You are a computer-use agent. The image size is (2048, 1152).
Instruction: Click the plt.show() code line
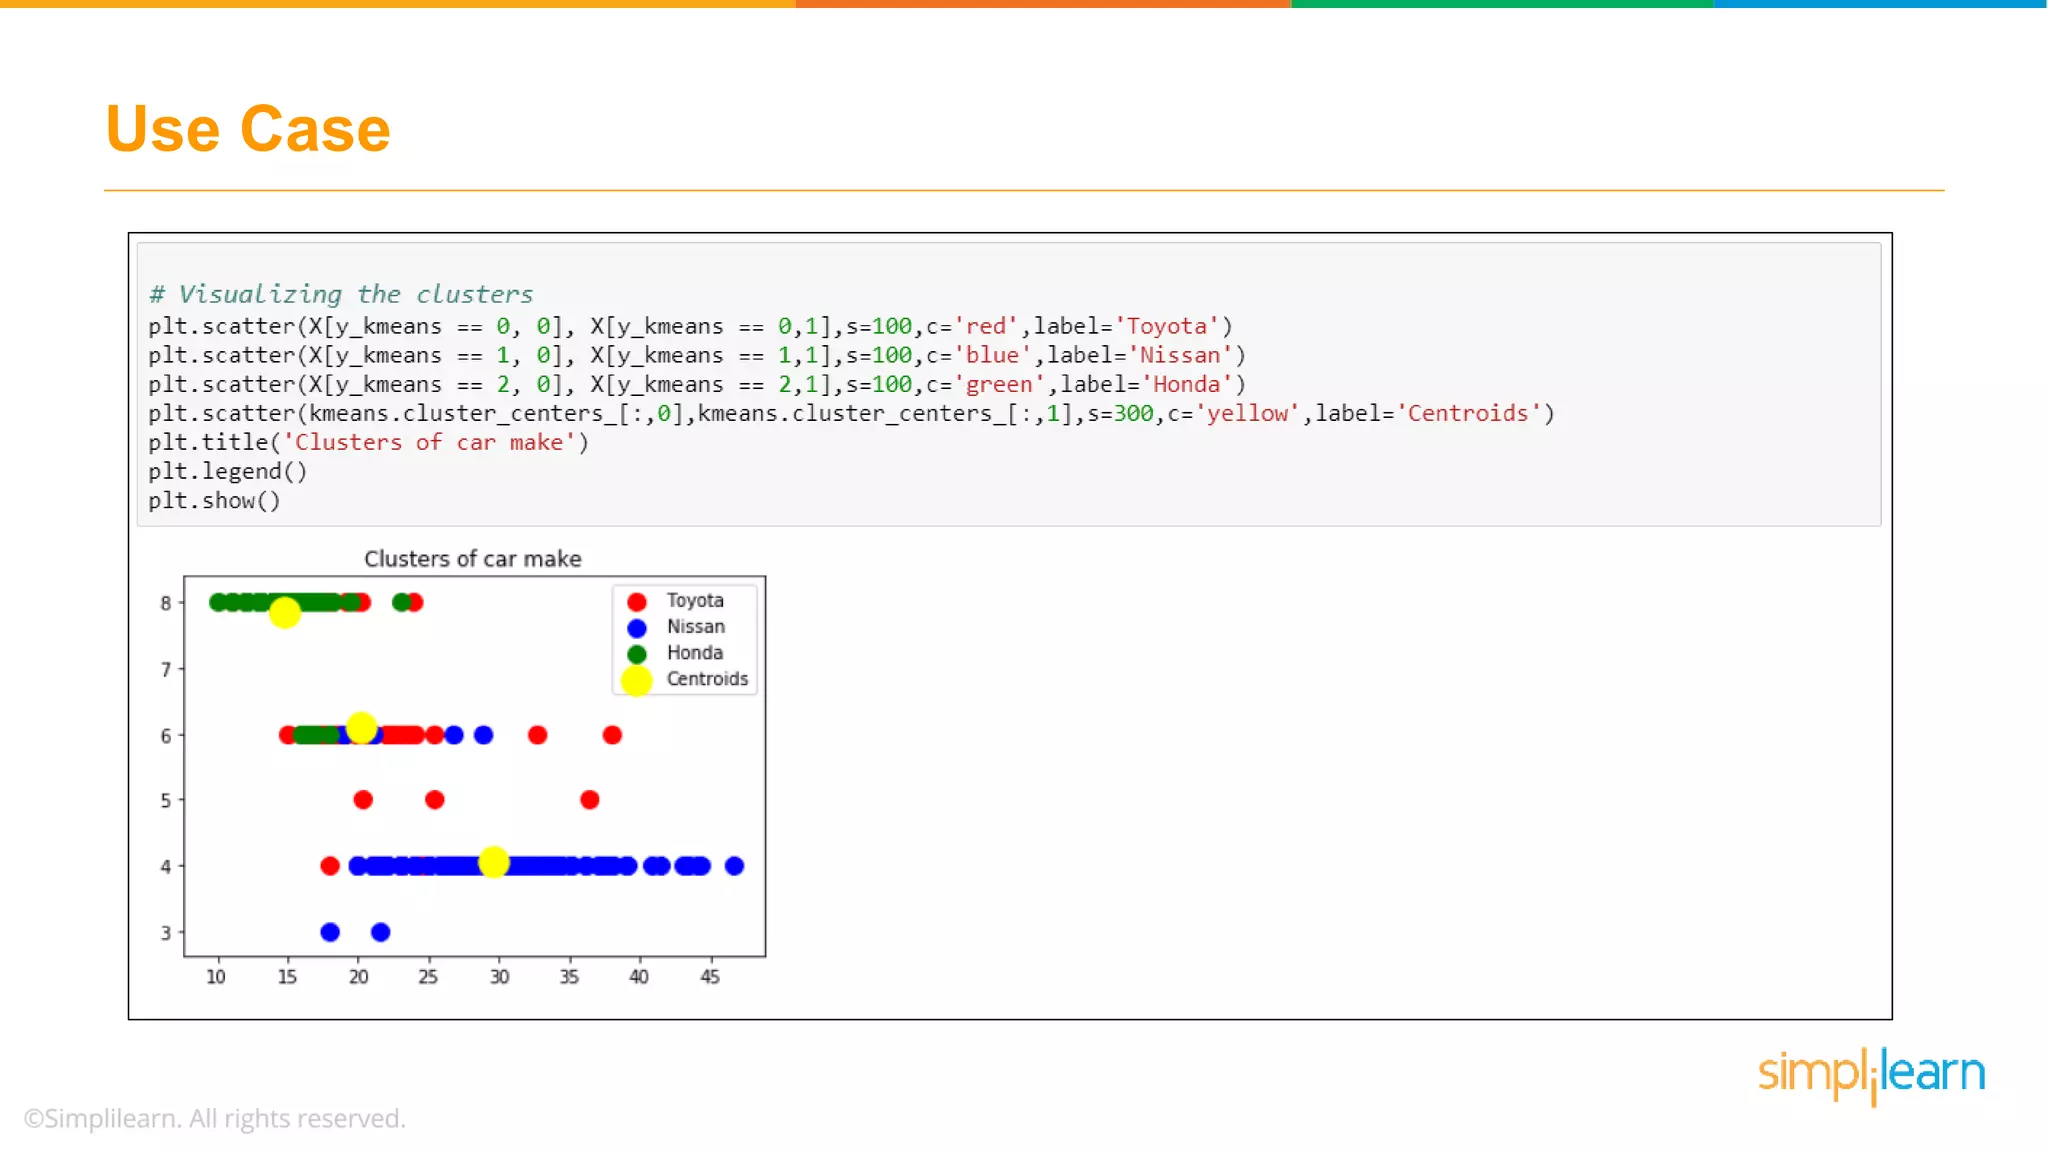[214, 501]
